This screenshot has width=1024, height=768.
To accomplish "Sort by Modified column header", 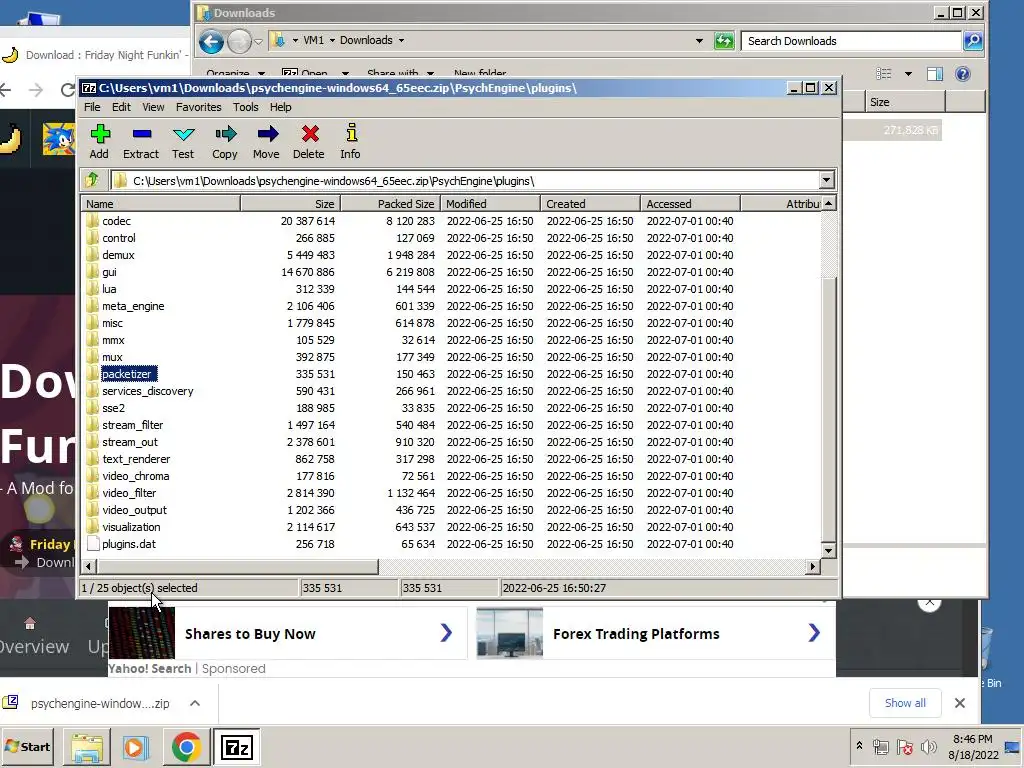I will (x=490, y=204).
